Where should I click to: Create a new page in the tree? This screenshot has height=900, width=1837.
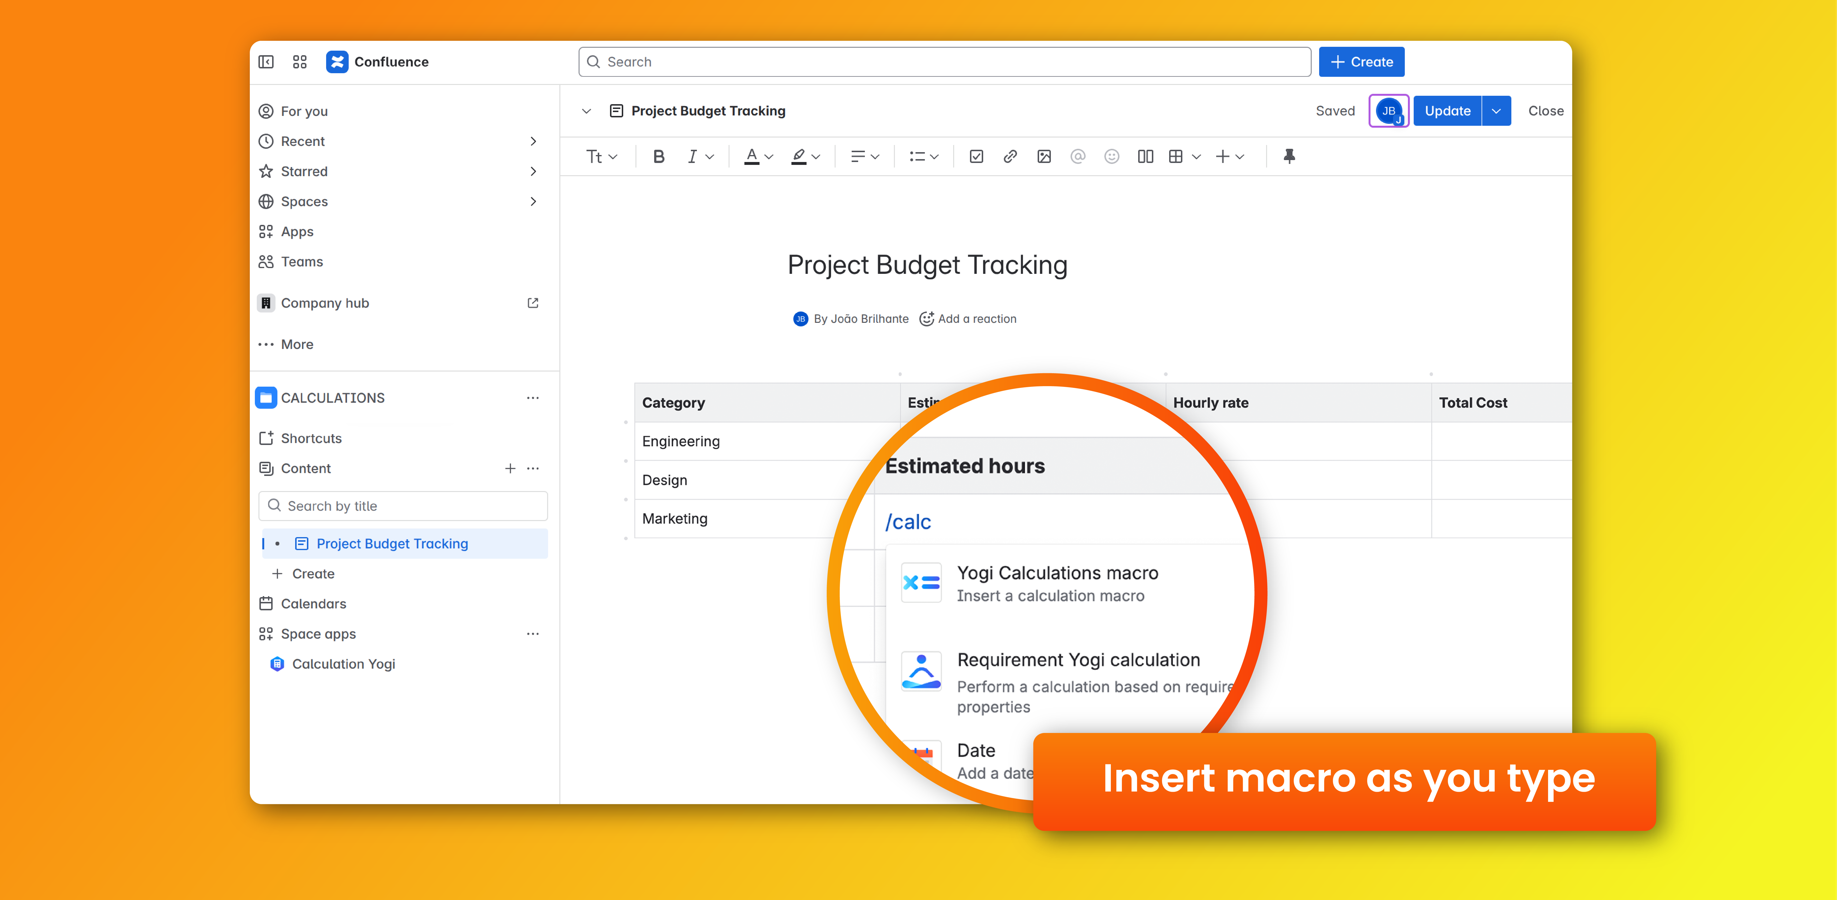click(304, 574)
